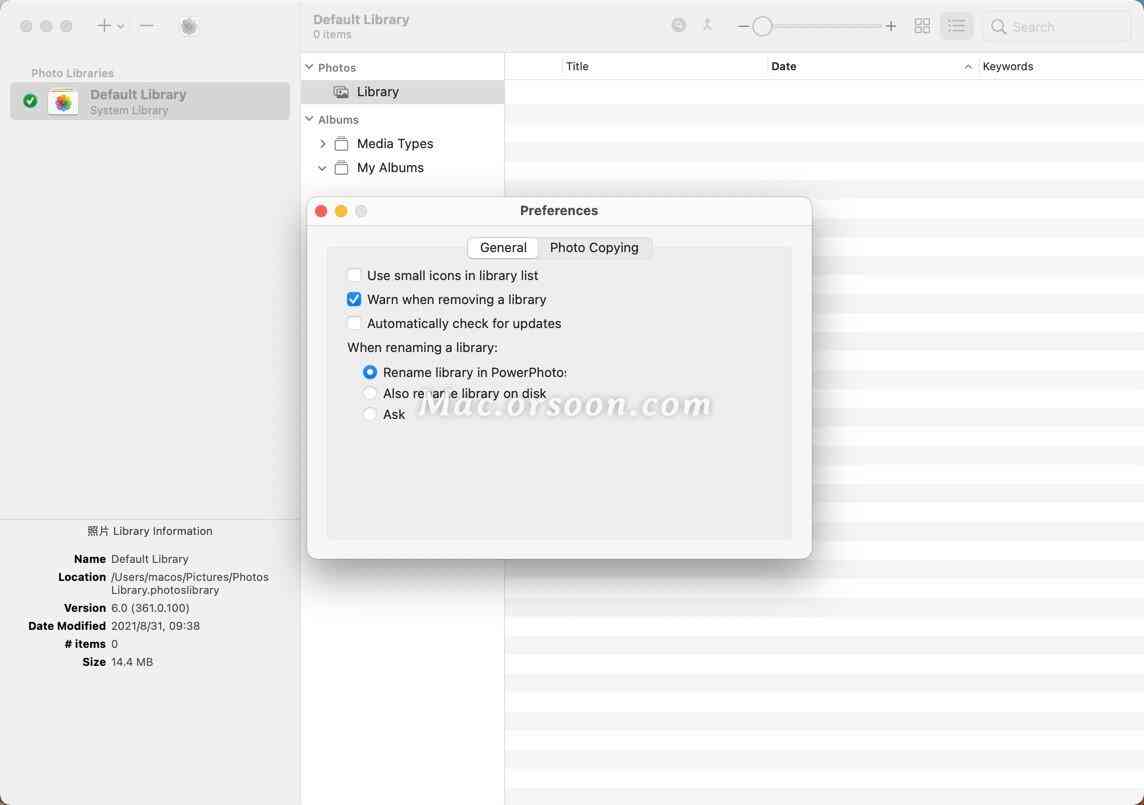Uncheck Warn when removing a library

354,299
